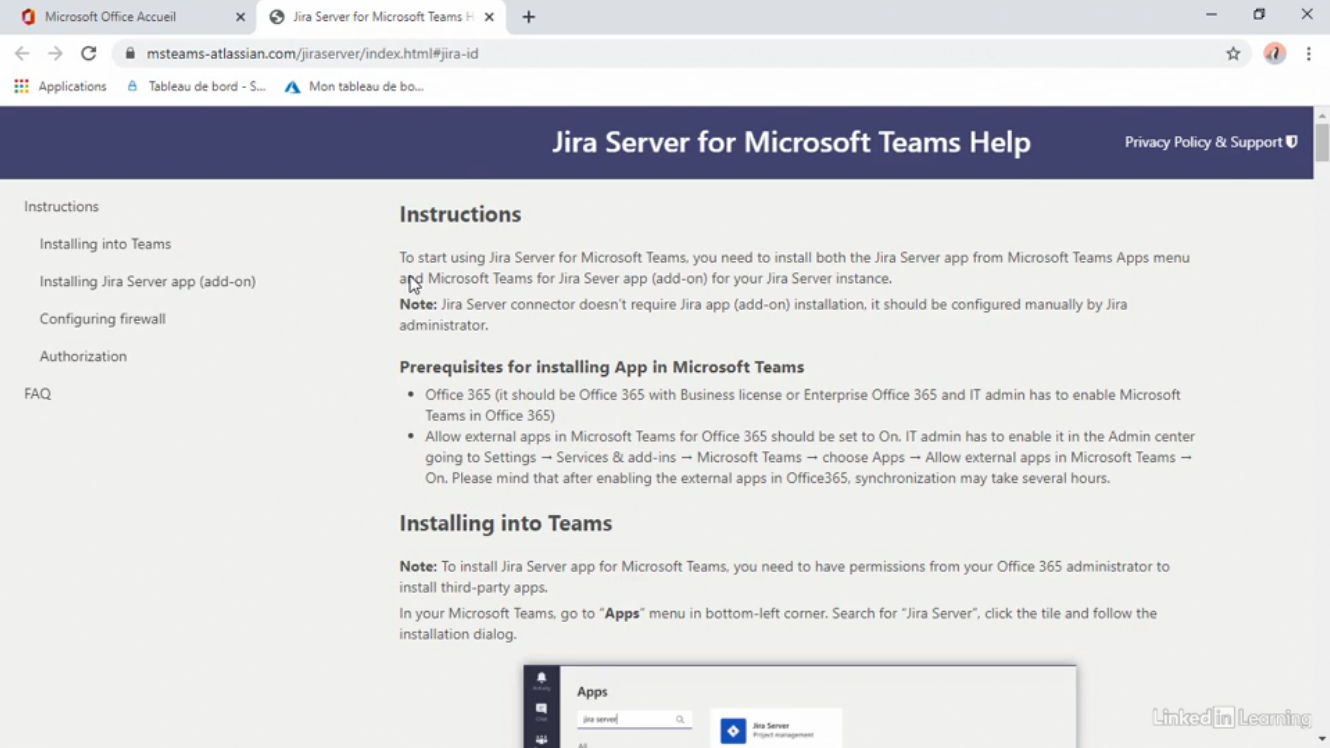Screen dimensions: 1330x748
Task: Select the Jira Server for Microsoft Teams tab
Action: (x=380, y=17)
